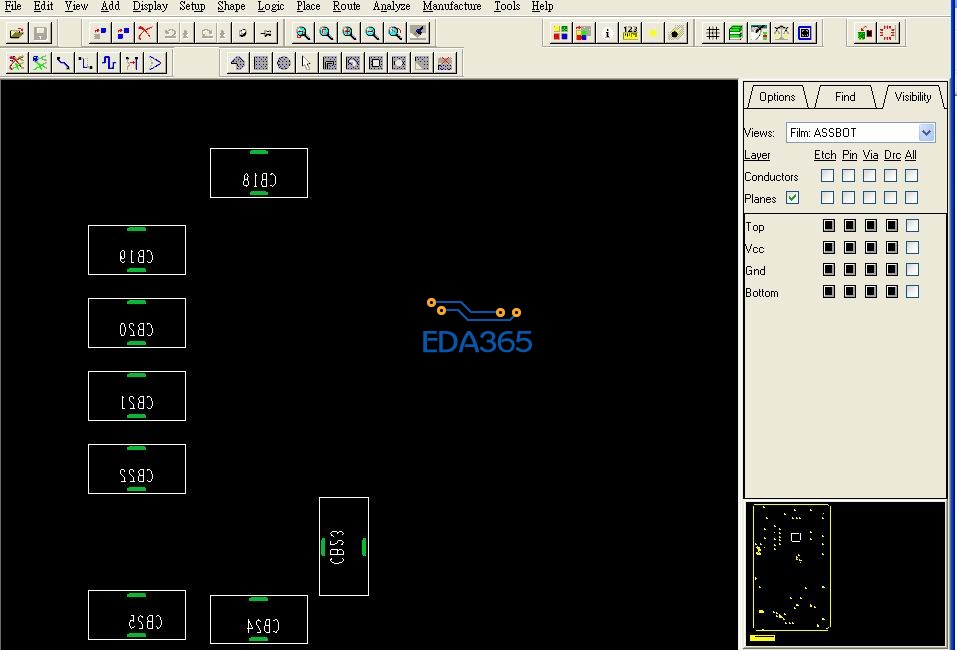957x650 pixels.
Task: Click the Redraw paintbrush icon
Action: coord(418,33)
